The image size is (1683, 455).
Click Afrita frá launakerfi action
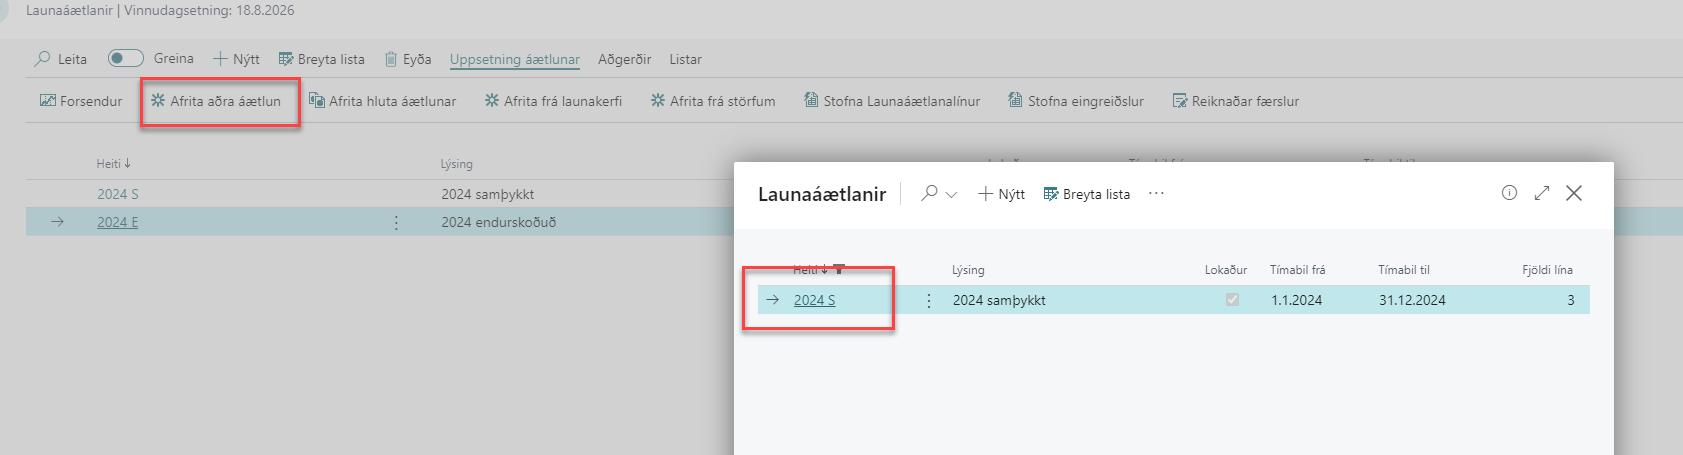553,101
